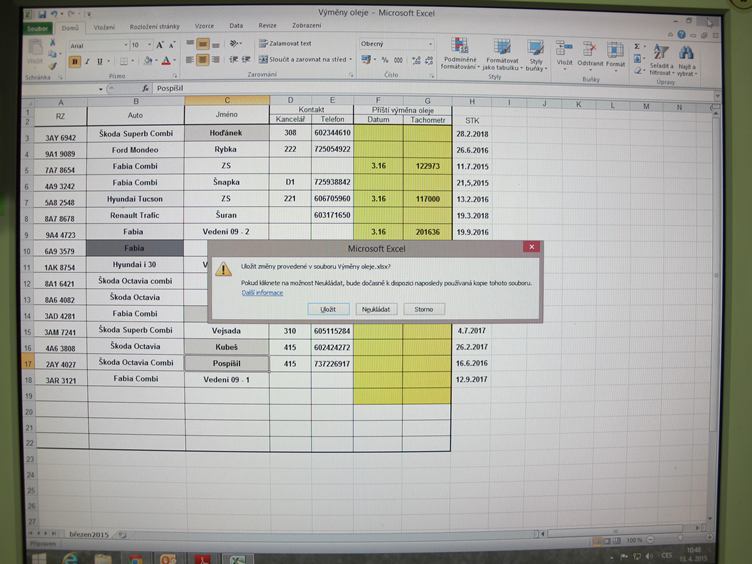Viewport: 752px width, 564px height.
Task: Open the Rozložení stránky tab
Action: [x=154, y=26]
